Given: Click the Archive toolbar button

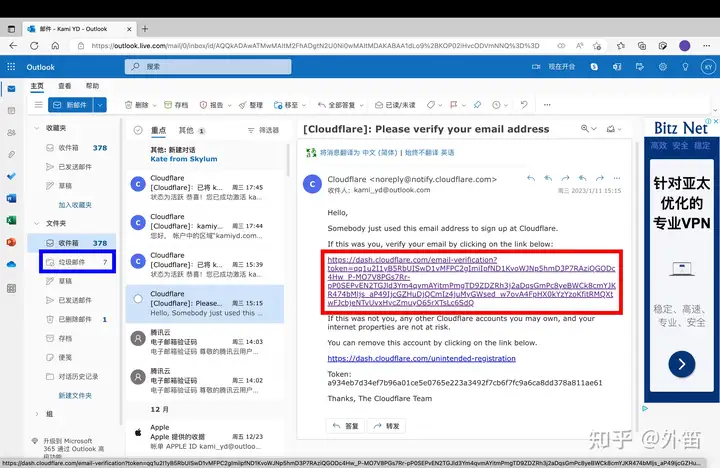Looking at the screenshot, I should click(x=176, y=105).
